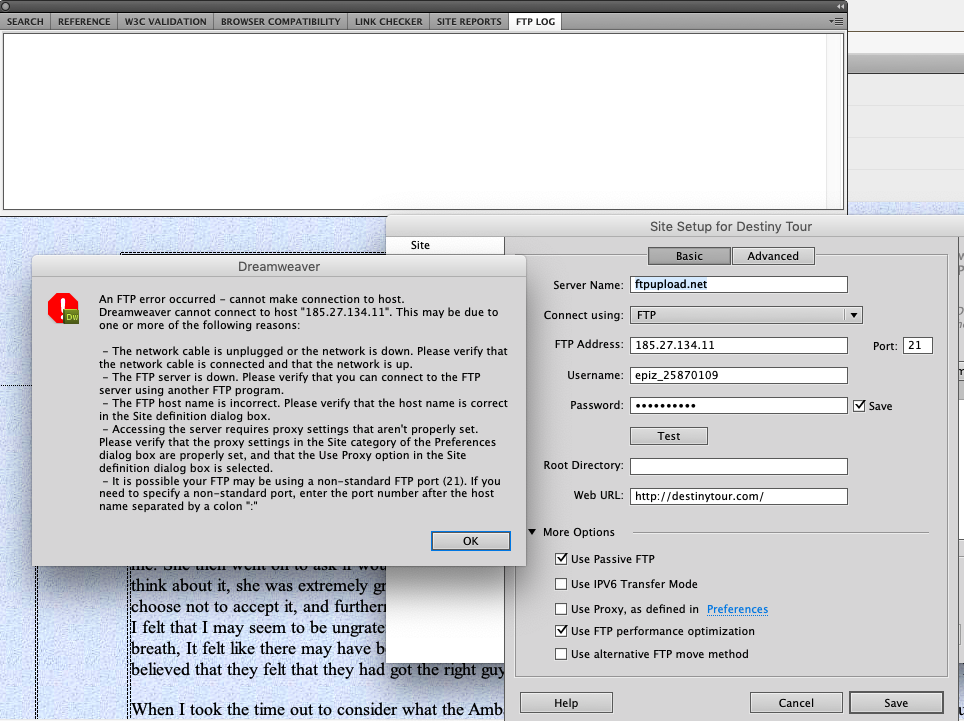
Task: Open the Connect using dropdown
Action: [746, 315]
